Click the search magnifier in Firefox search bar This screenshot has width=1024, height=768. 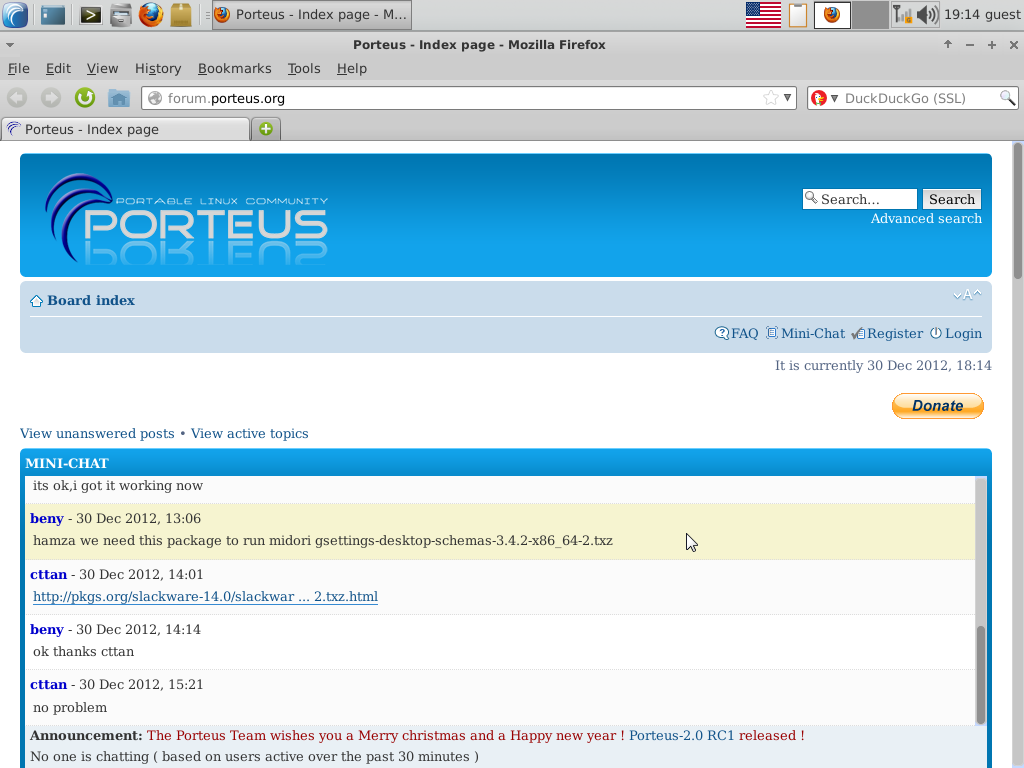pyautogui.click(x=1007, y=98)
